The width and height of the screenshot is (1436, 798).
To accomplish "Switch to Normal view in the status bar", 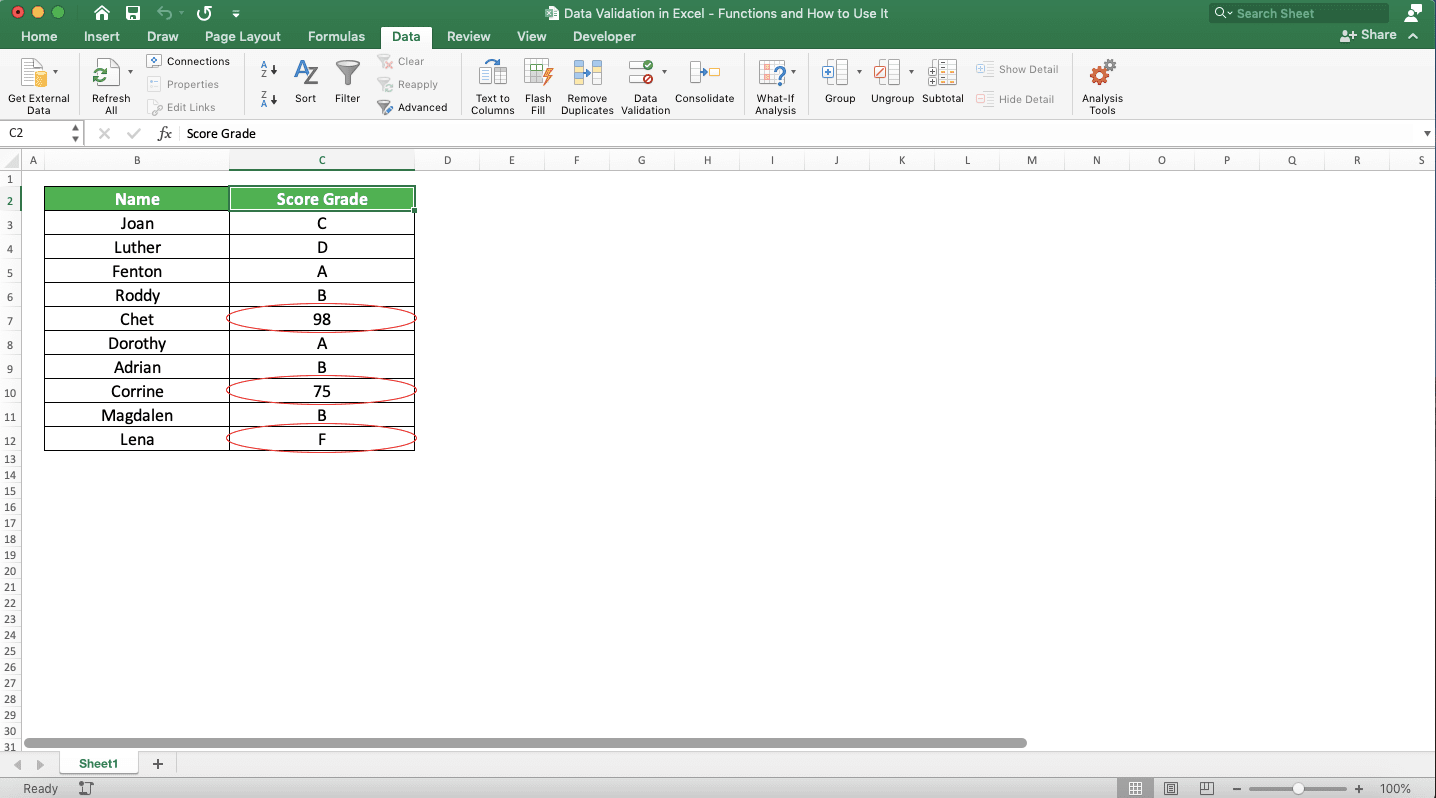I will (x=1136, y=788).
